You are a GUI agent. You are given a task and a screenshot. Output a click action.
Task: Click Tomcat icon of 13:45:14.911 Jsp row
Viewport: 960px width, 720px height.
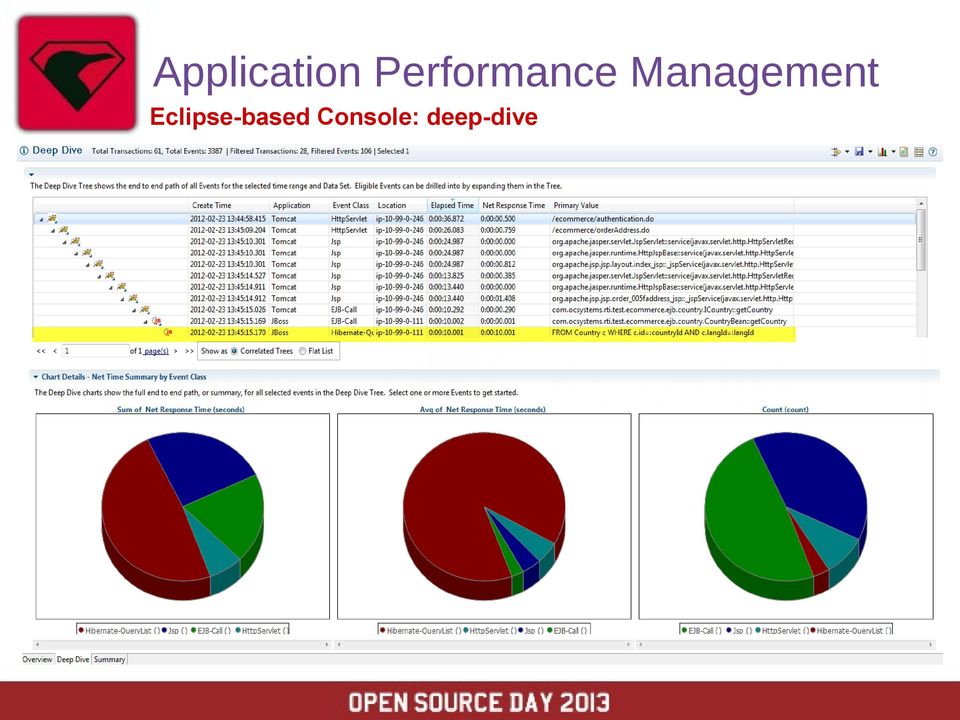point(122,287)
